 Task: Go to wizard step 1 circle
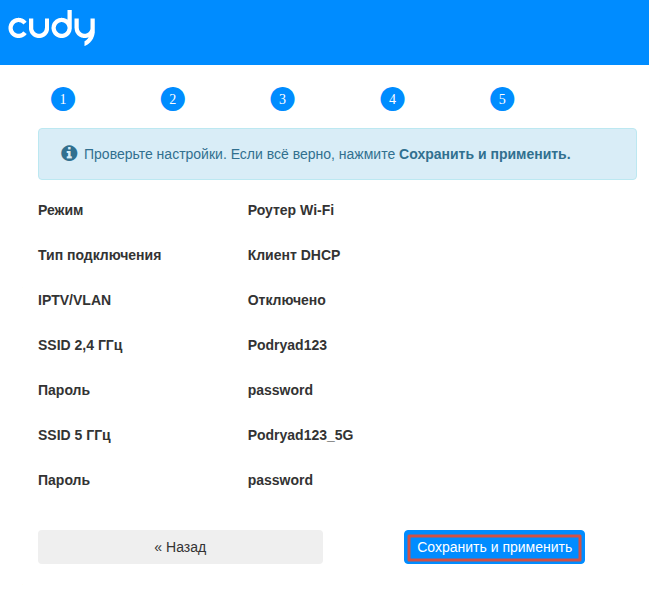tap(63, 99)
